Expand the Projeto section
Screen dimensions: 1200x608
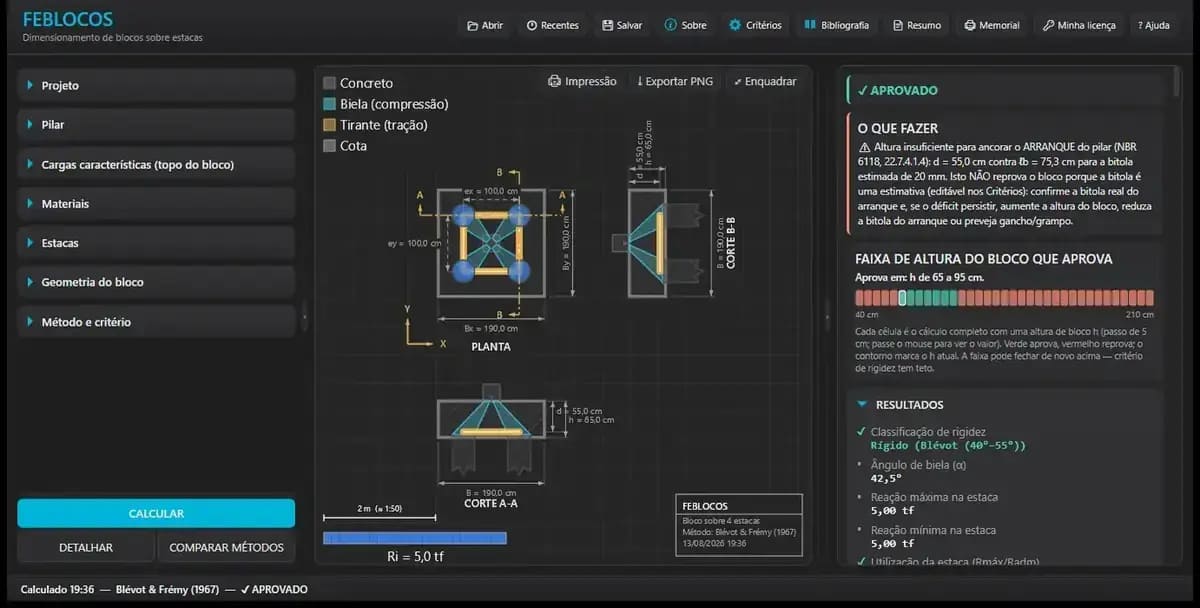tap(156, 86)
